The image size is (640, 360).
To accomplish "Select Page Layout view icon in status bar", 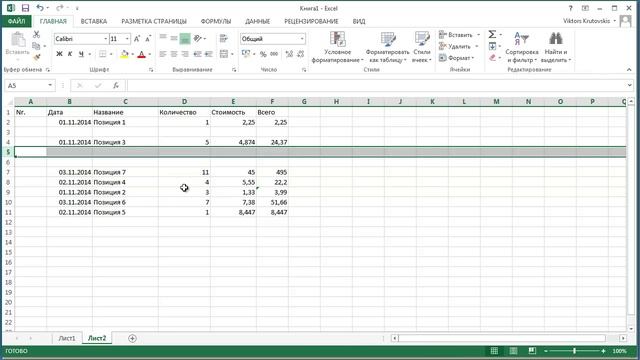I will pos(513,351).
